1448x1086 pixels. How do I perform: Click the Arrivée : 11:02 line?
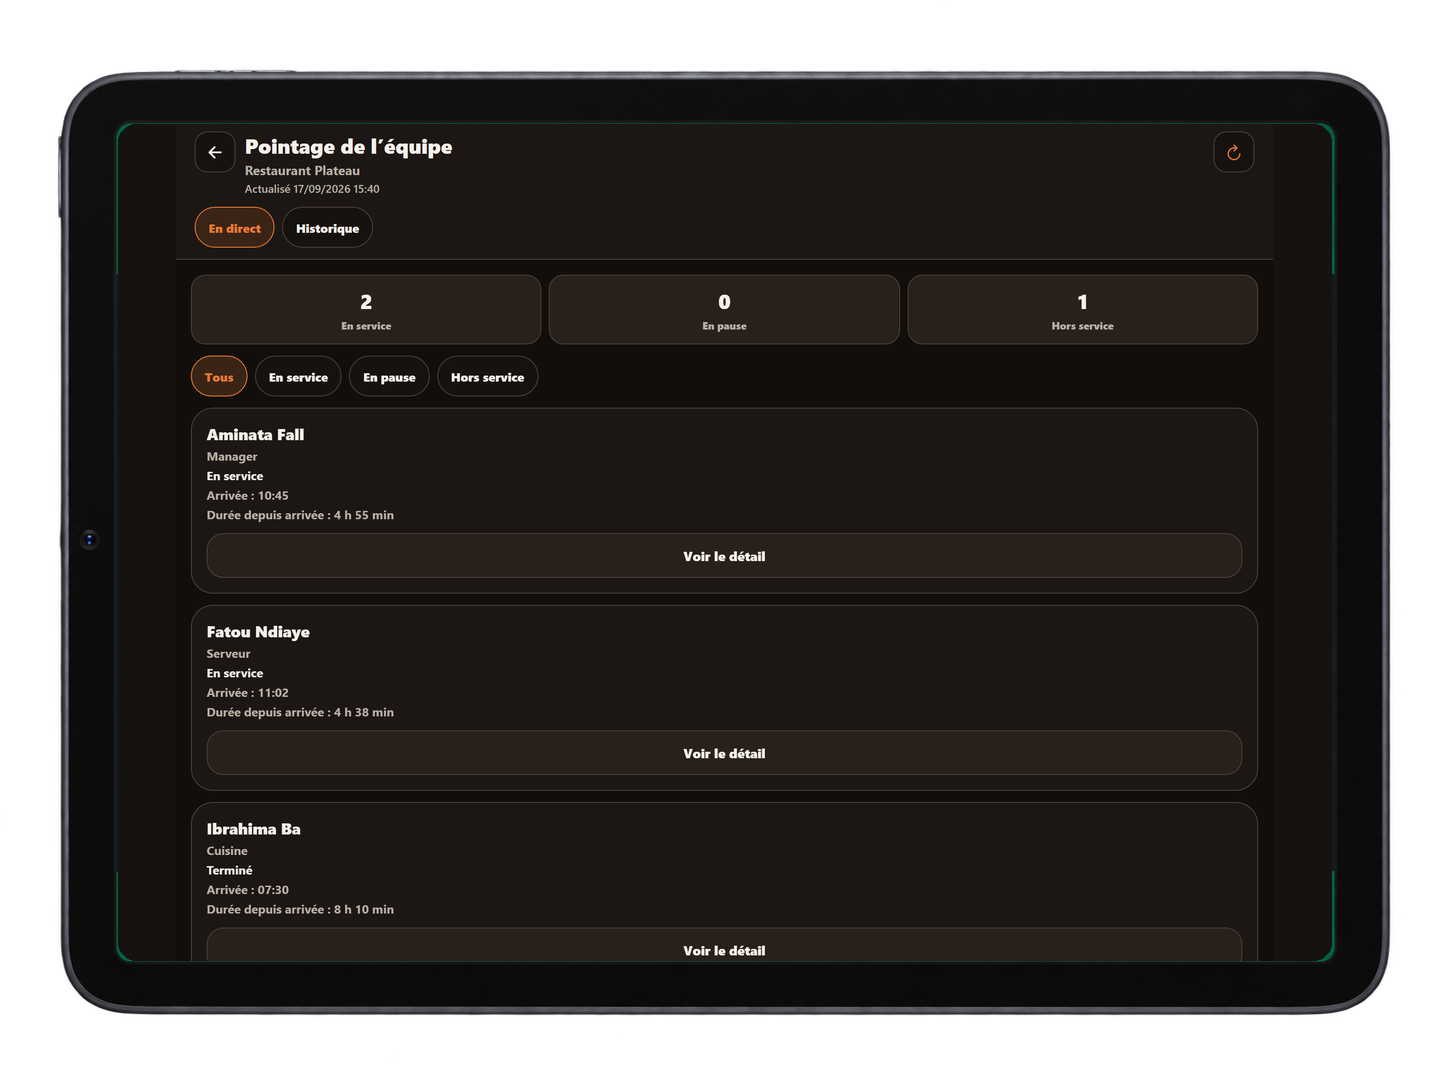[247, 693]
